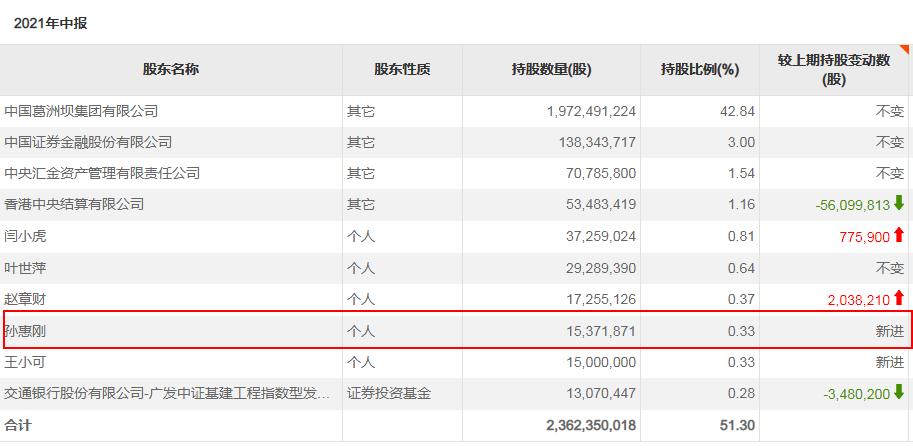This screenshot has width=913, height=448.
Task: Select shareholder 王小可
Action: (x=24, y=362)
